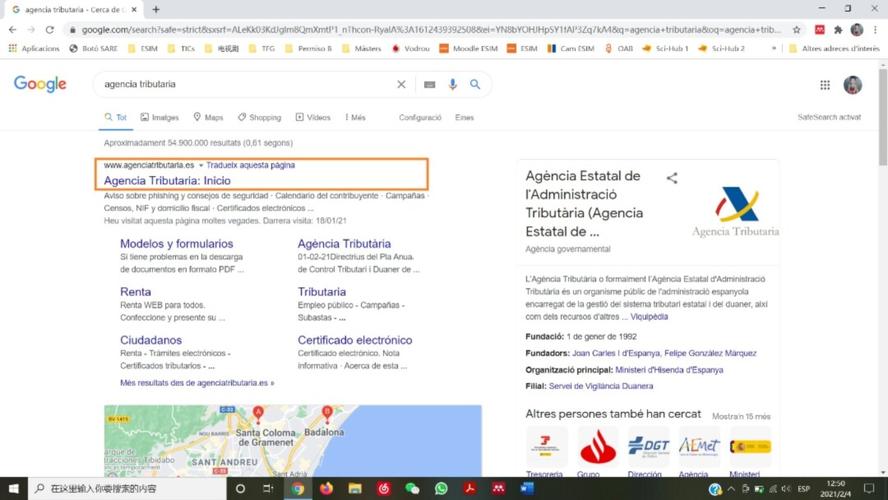888x500 pixels.
Task: Open the Aplicacions bookmarks shortcut
Action: (x=34, y=49)
